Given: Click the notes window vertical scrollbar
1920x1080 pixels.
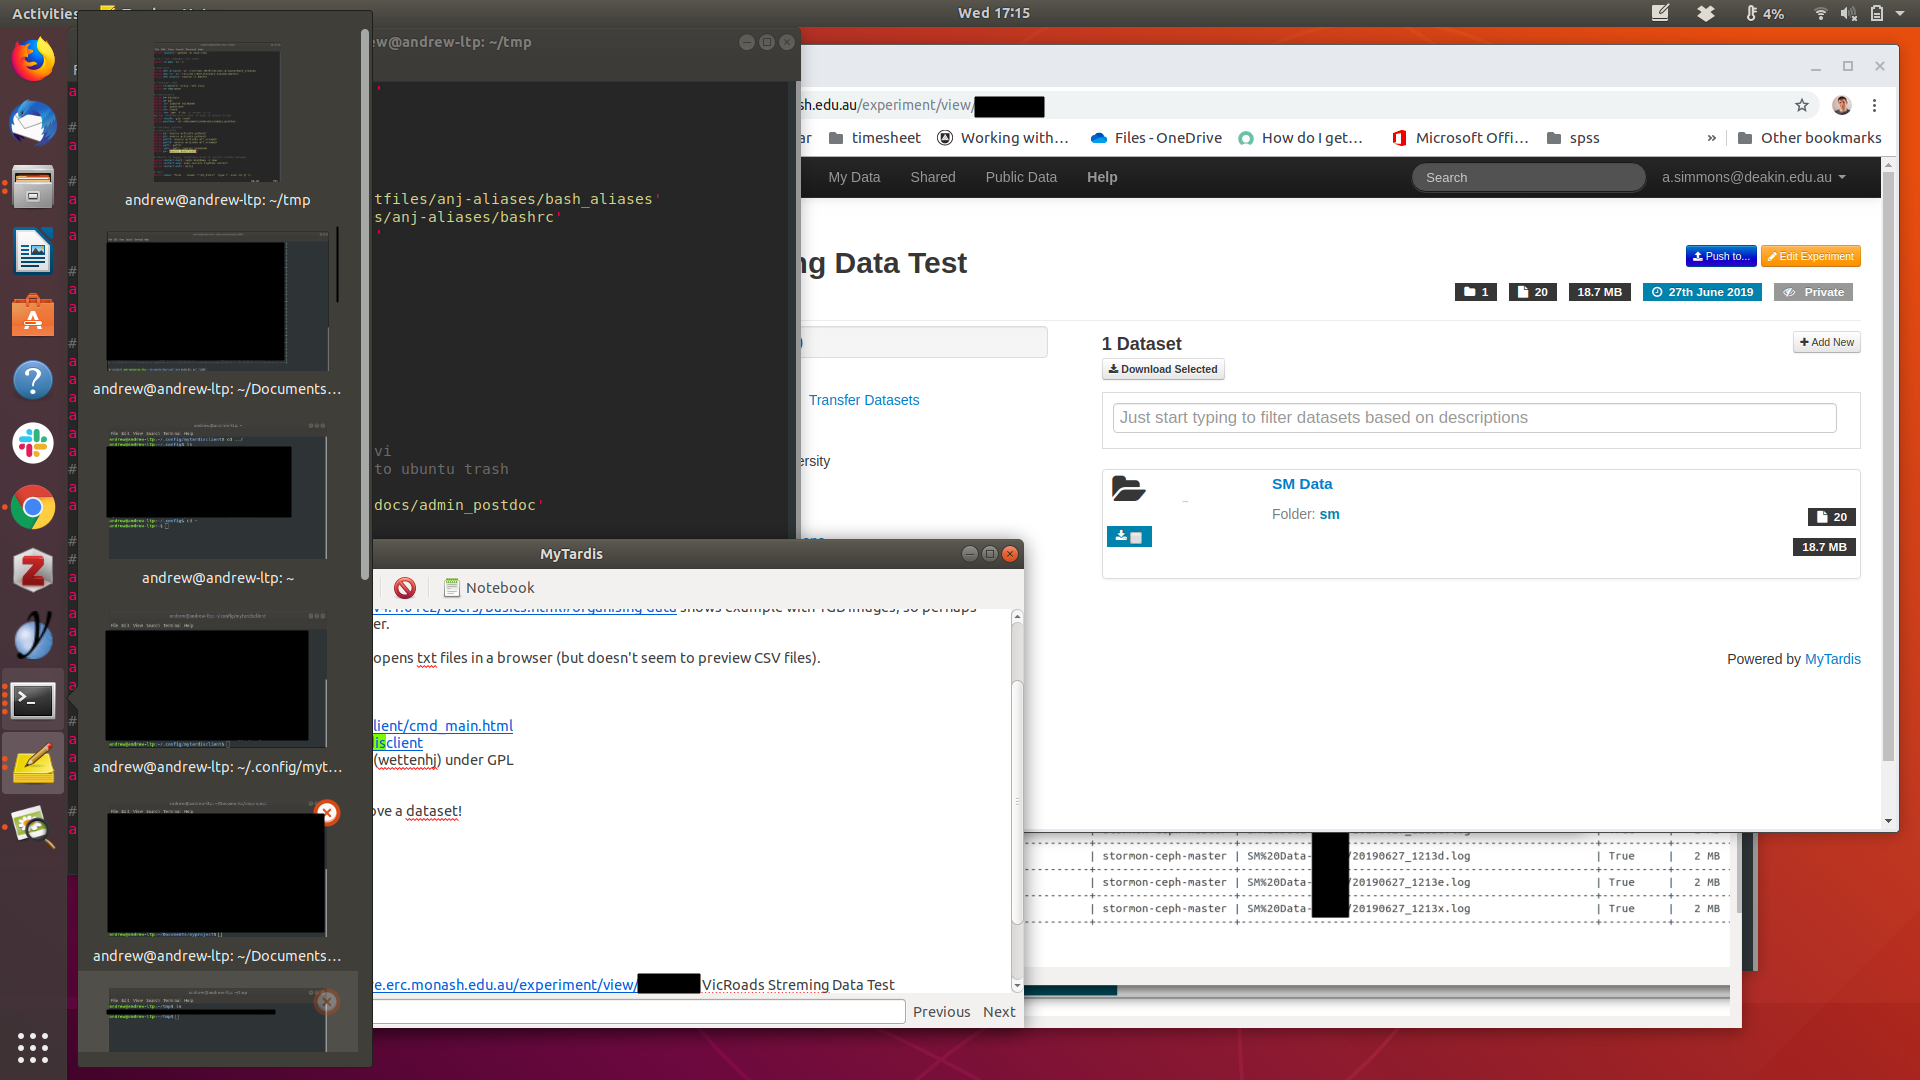Looking at the screenshot, I should click(x=1017, y=800).
